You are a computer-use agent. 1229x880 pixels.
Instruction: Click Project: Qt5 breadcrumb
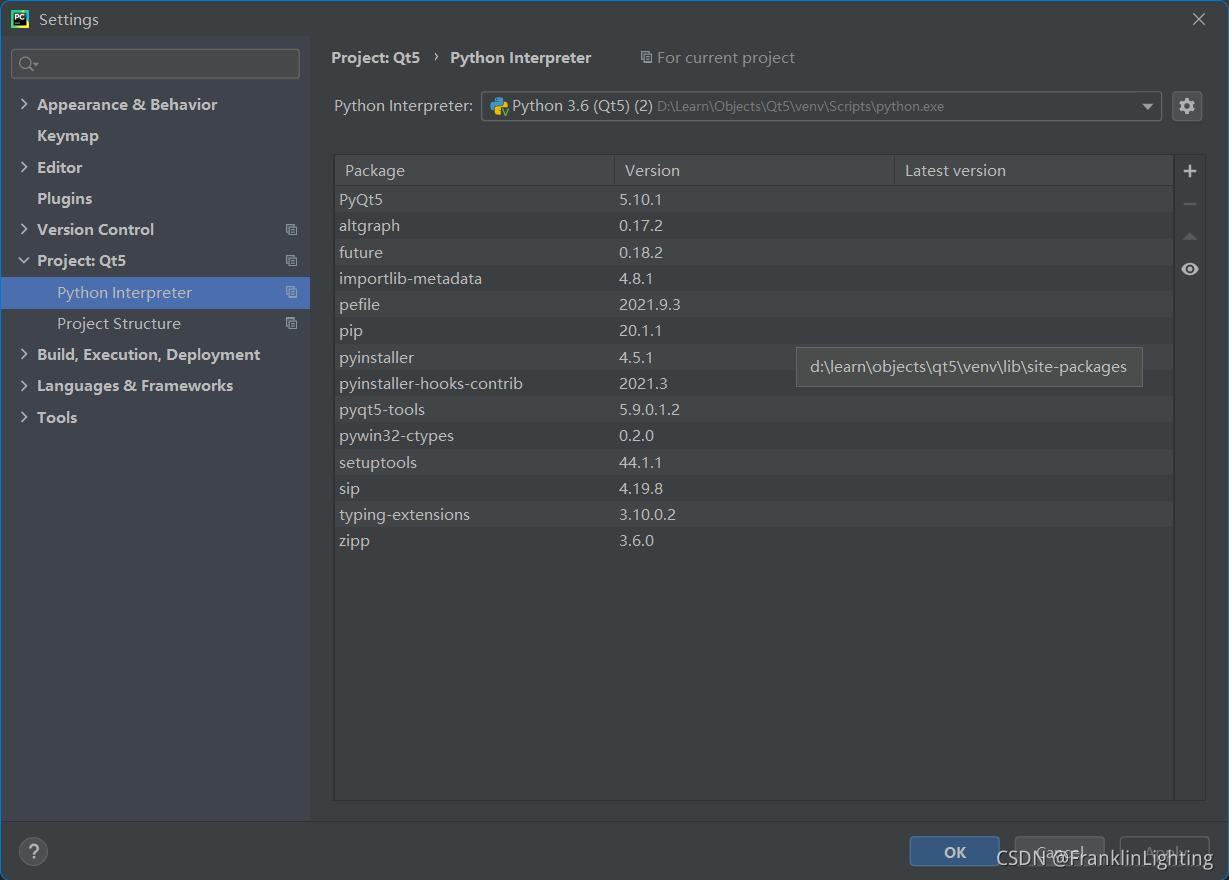376,58
